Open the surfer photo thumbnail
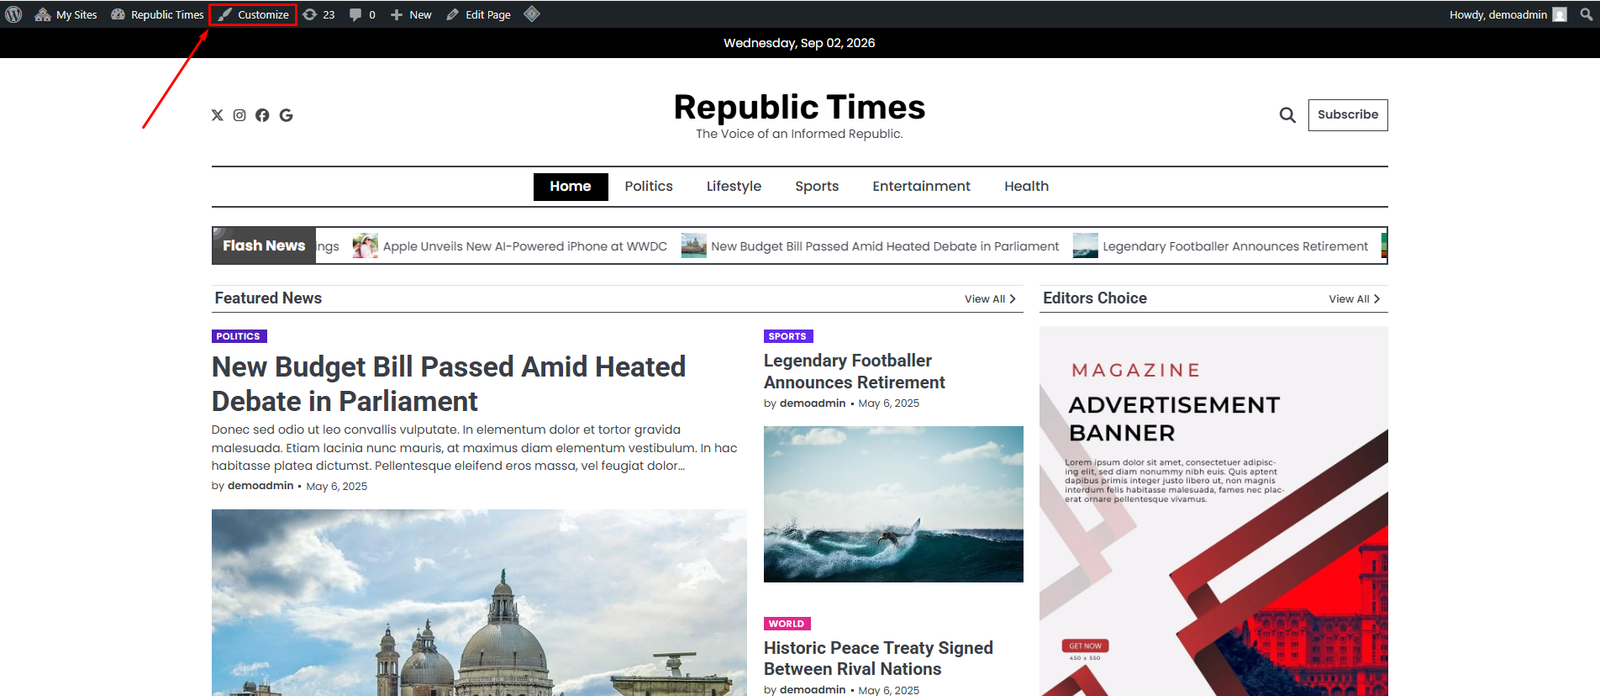This screenshot has width=1600, height=696. pyautogui.click(x=893, y=504)
